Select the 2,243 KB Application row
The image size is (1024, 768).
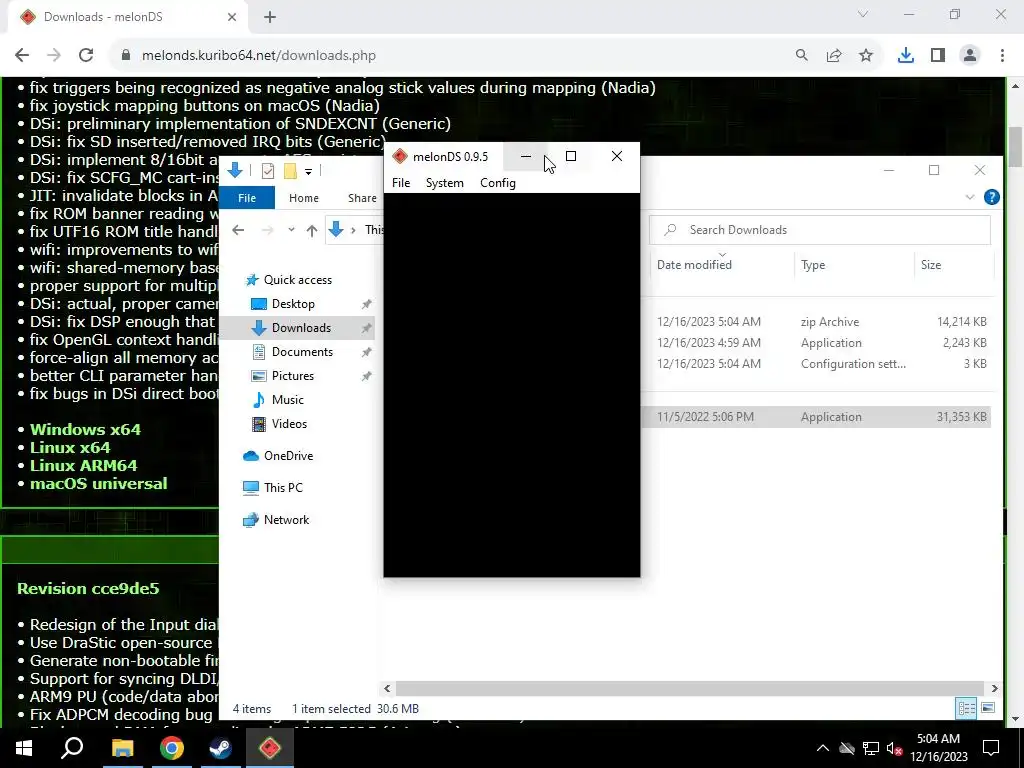click(x=822, y=343)
